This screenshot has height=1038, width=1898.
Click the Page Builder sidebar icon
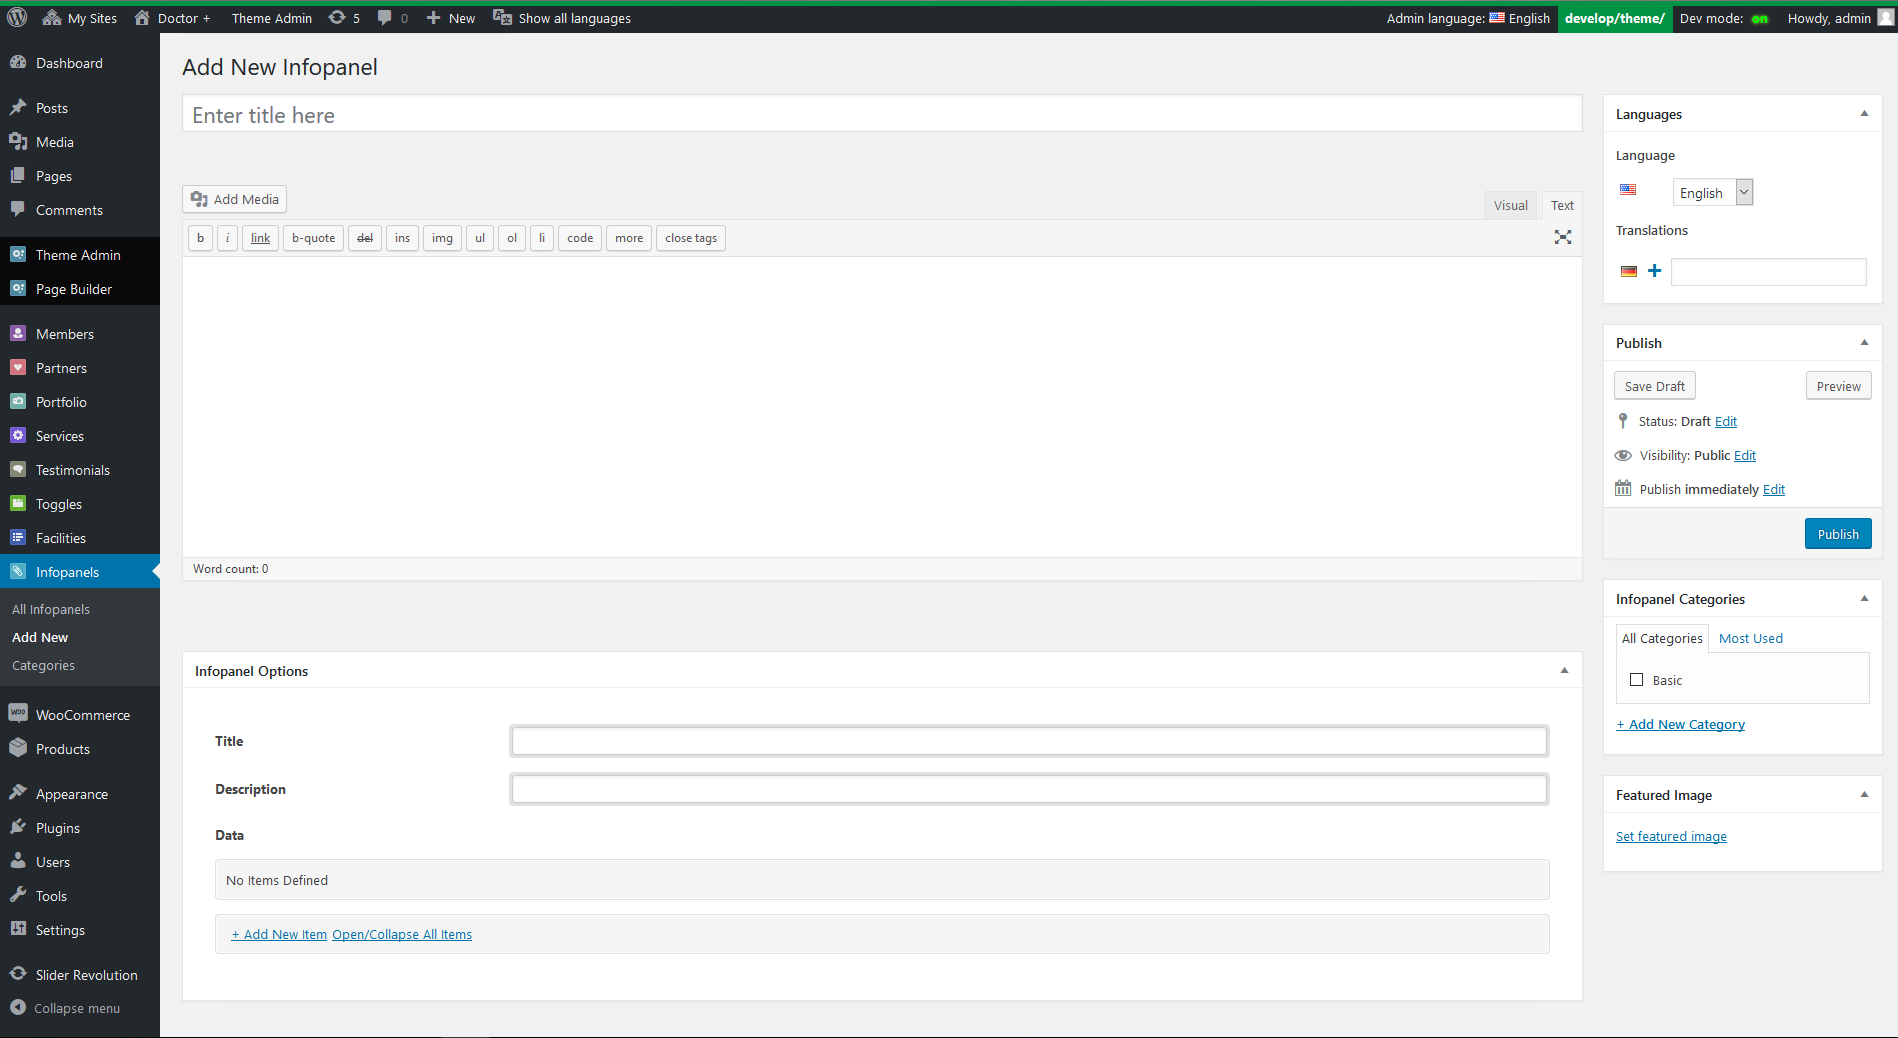18,288
